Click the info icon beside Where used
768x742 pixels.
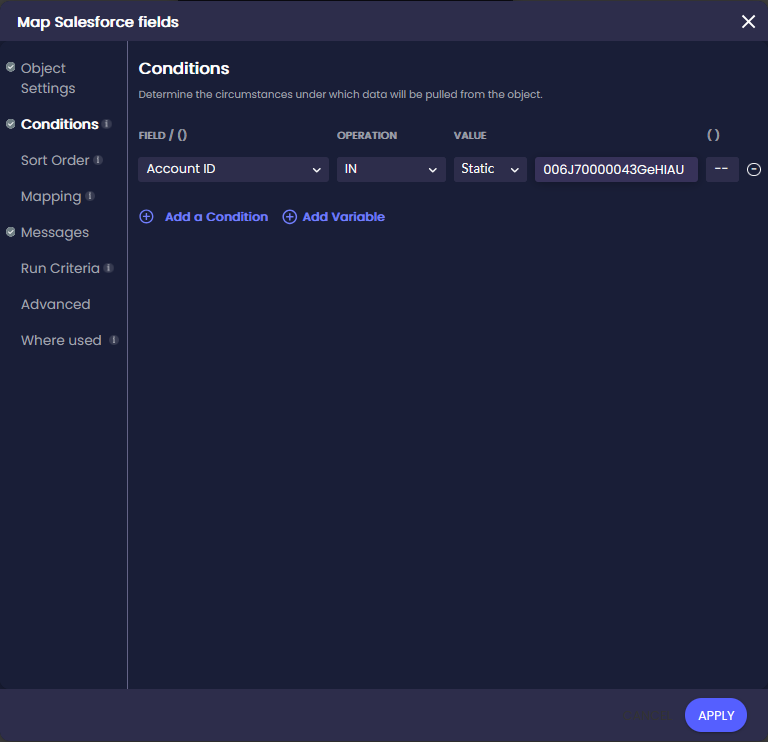point(114,340)
